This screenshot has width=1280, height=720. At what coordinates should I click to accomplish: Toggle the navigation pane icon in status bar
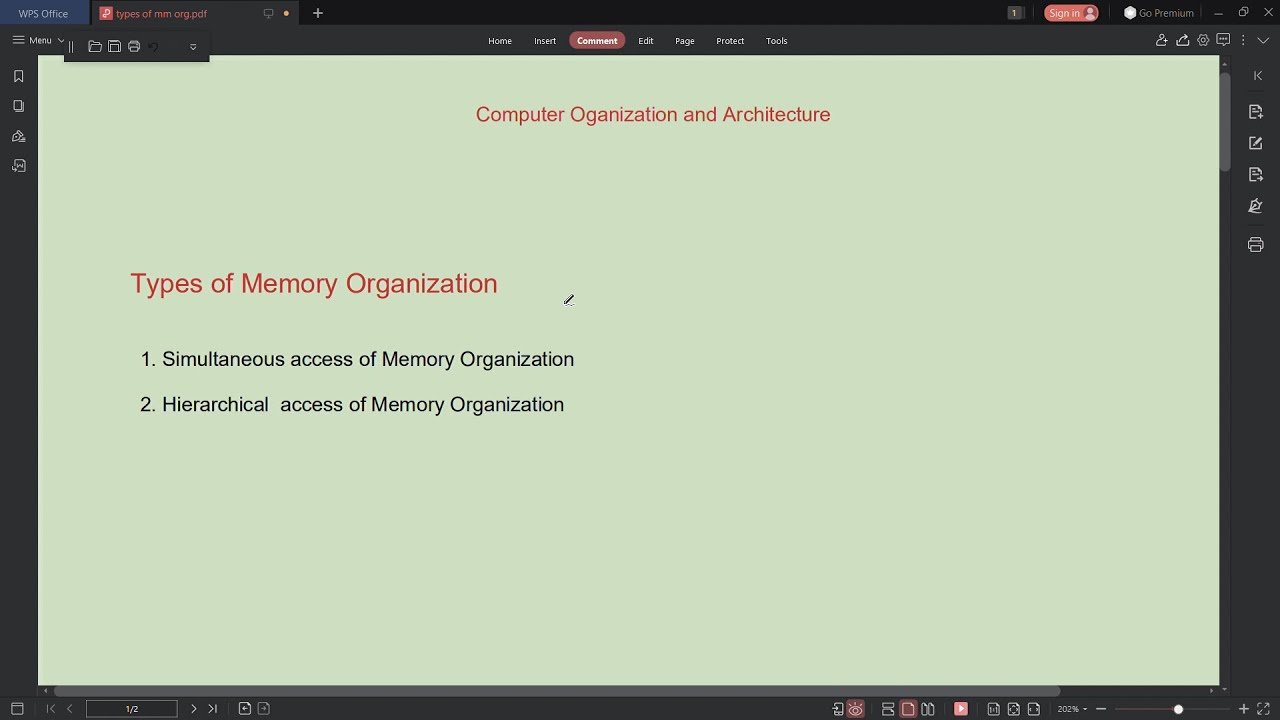click(x=17, y=709)
